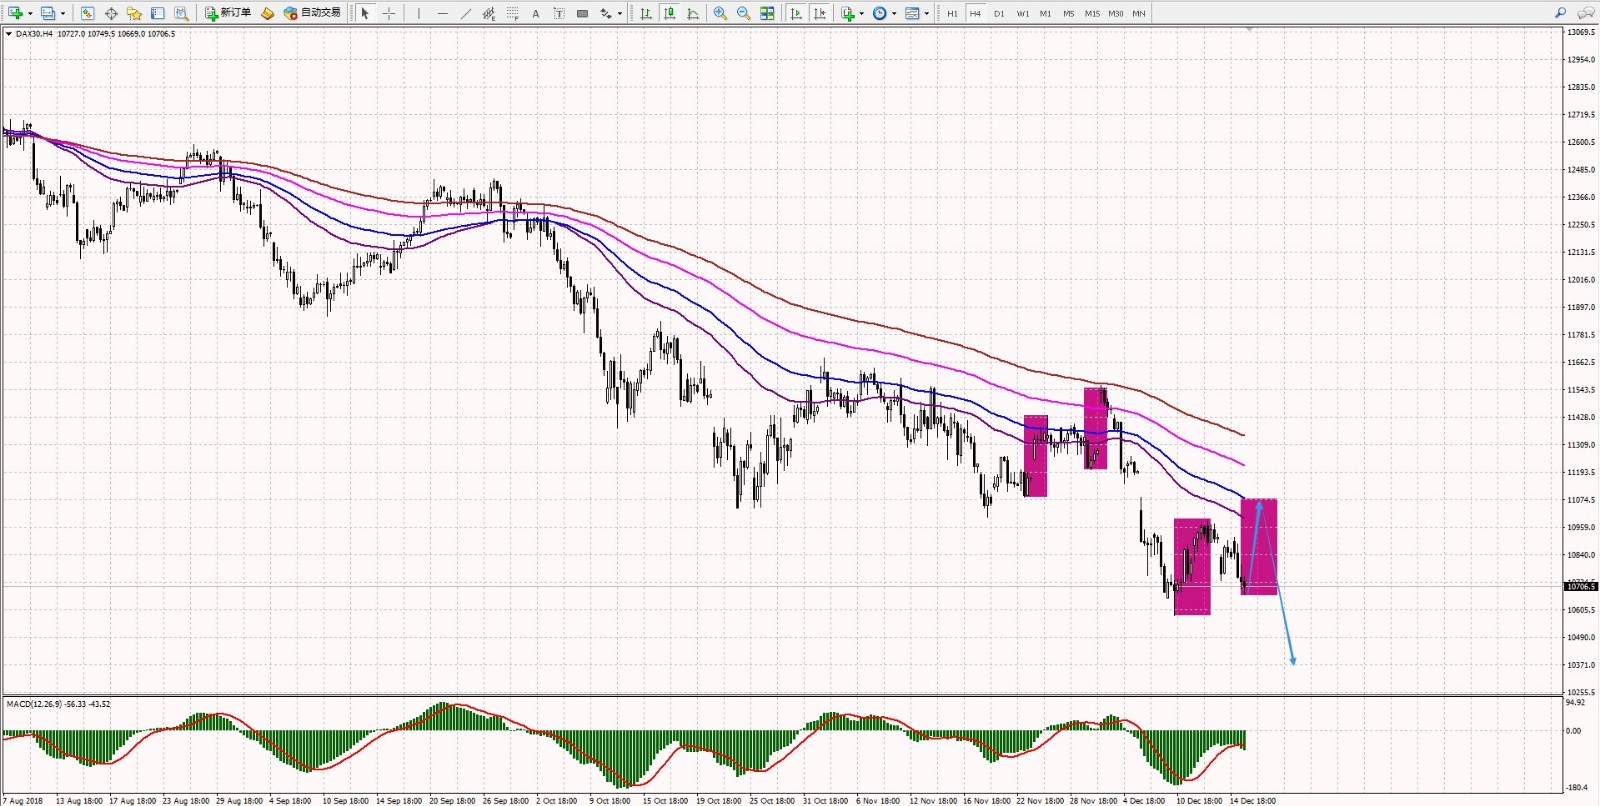The width and height of the screenshot is (1600, 806).
Task: Click the current price label 10706.5
Action: 1581,587
